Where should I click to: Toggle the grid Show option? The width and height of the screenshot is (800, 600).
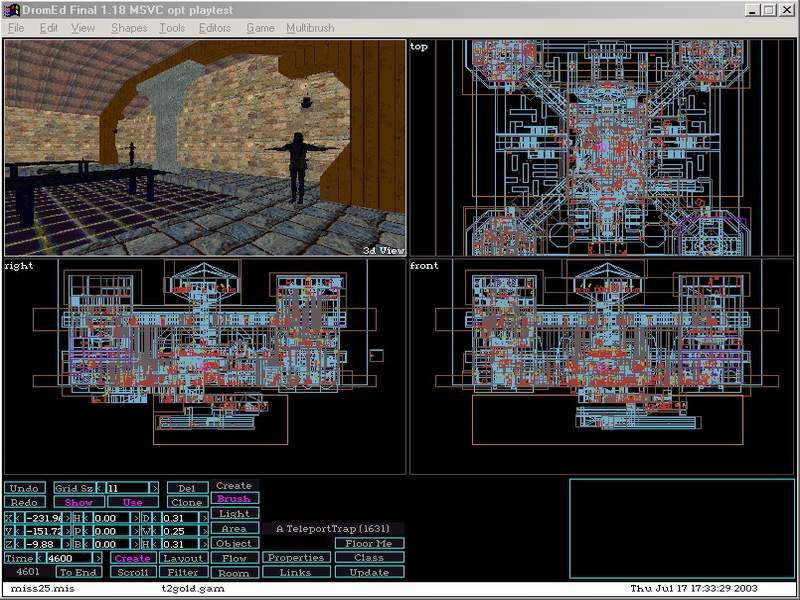click(79, 502)
